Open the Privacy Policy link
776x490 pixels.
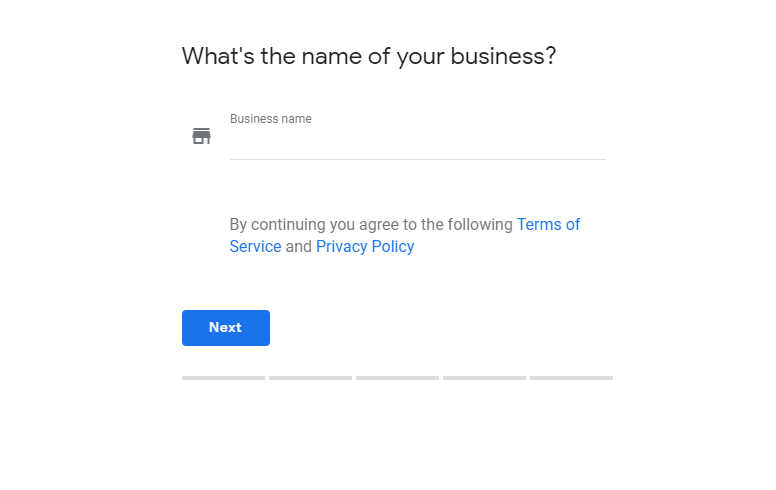(365, 246)
